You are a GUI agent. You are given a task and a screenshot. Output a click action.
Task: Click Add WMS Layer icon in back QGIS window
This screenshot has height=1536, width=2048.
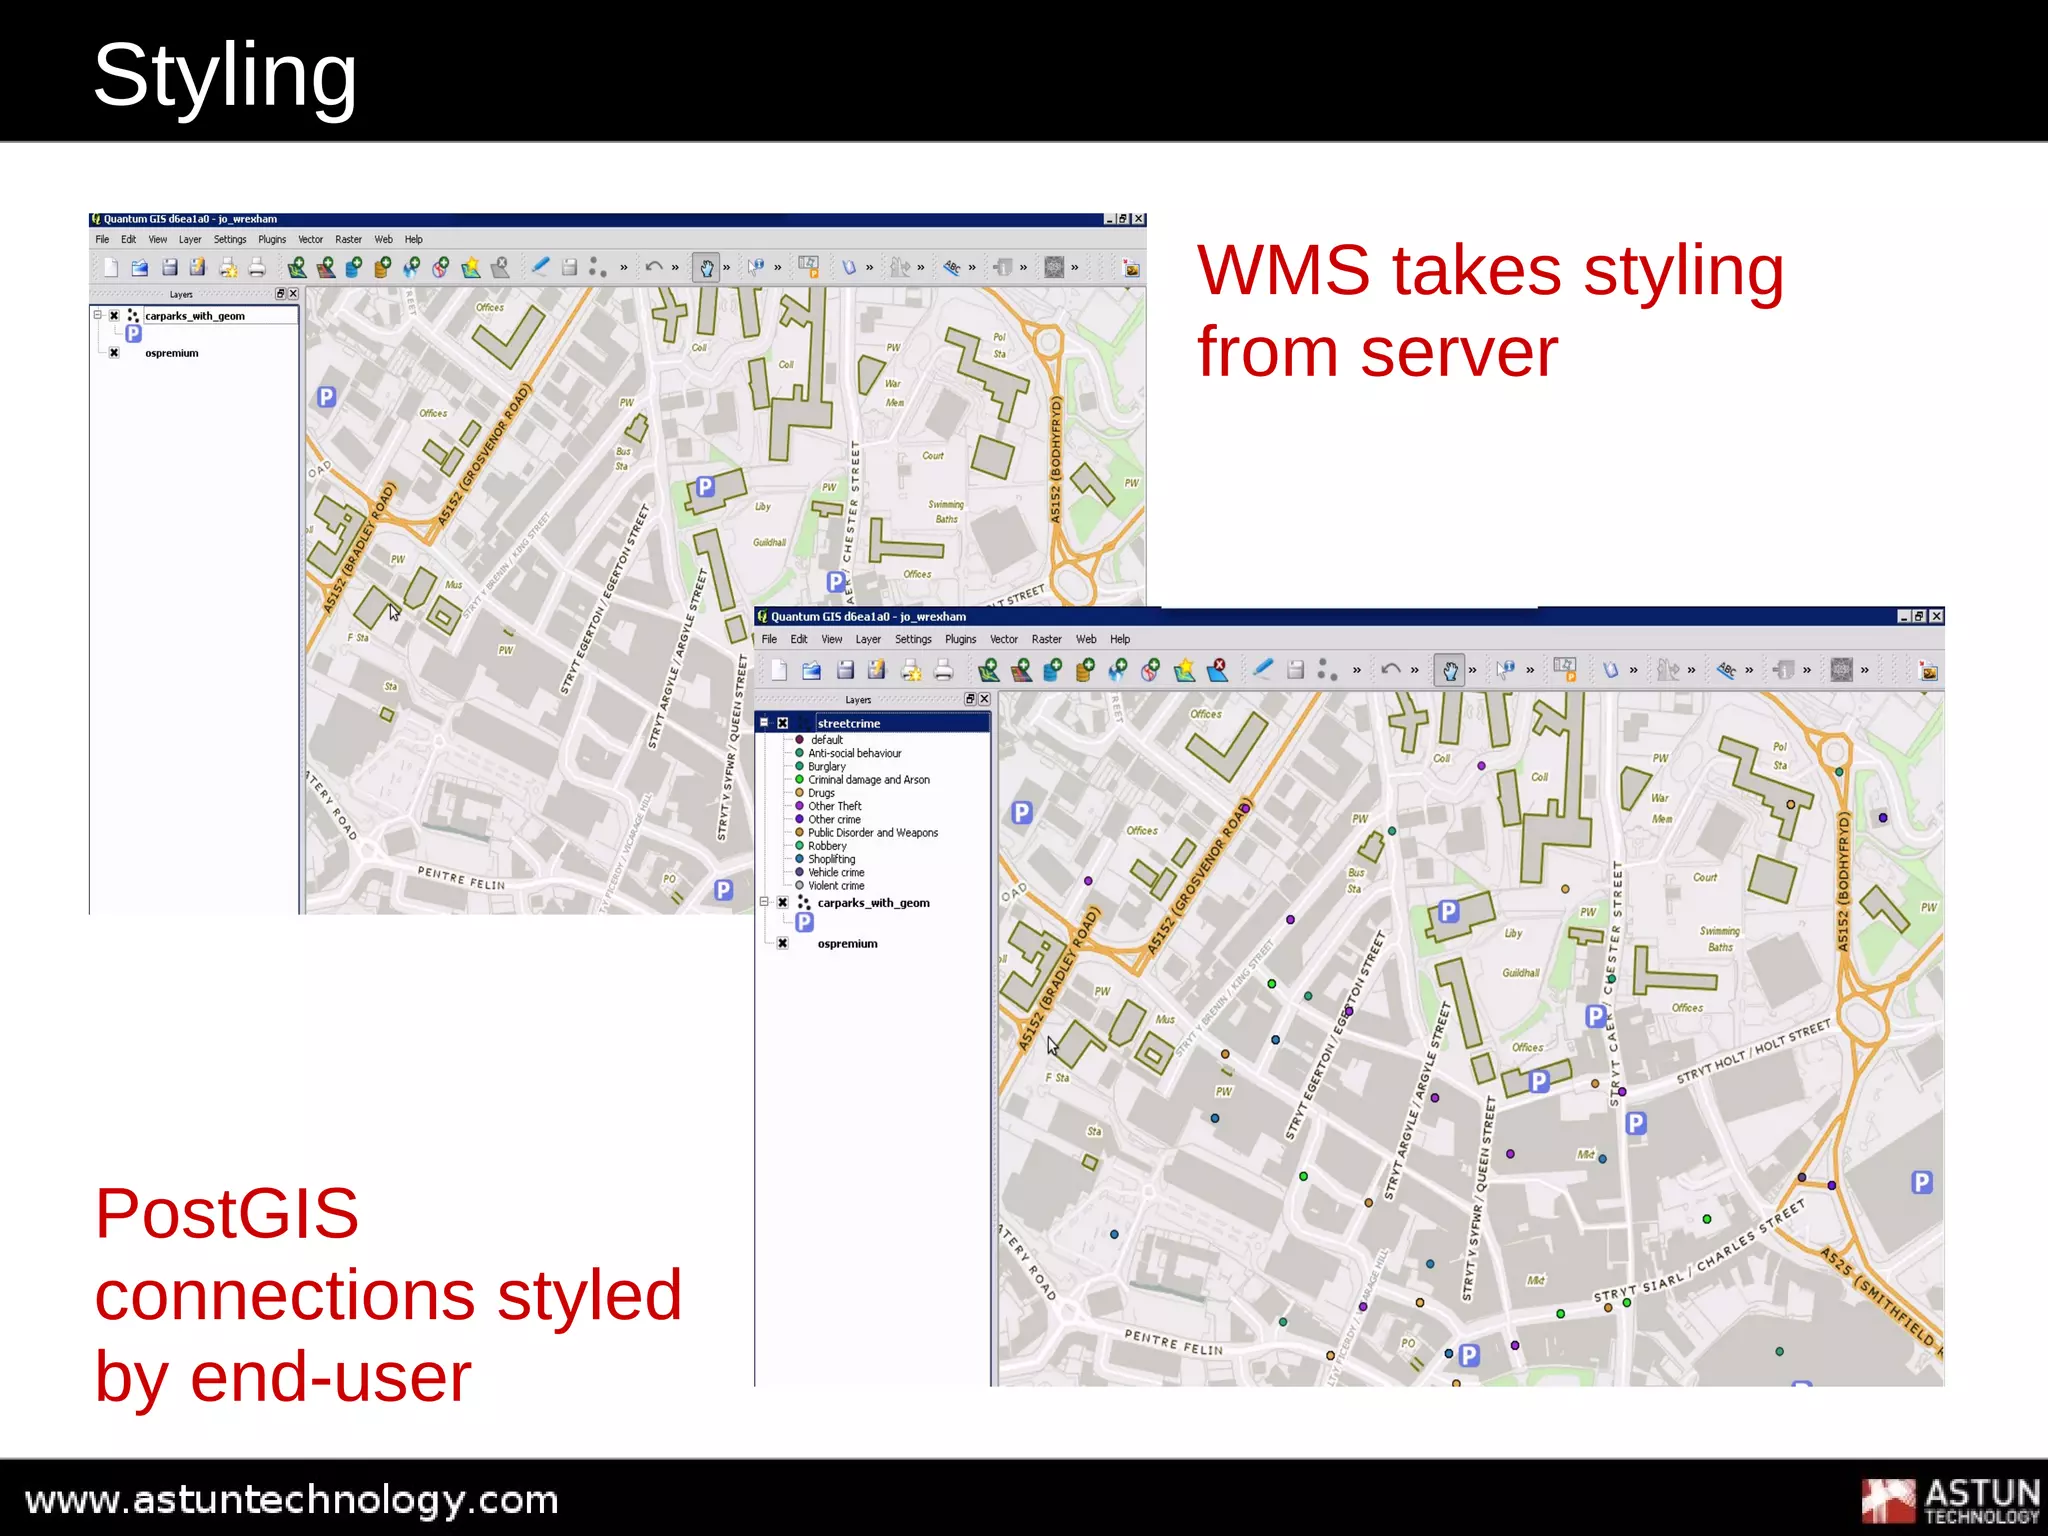click(x=411, y=267)
